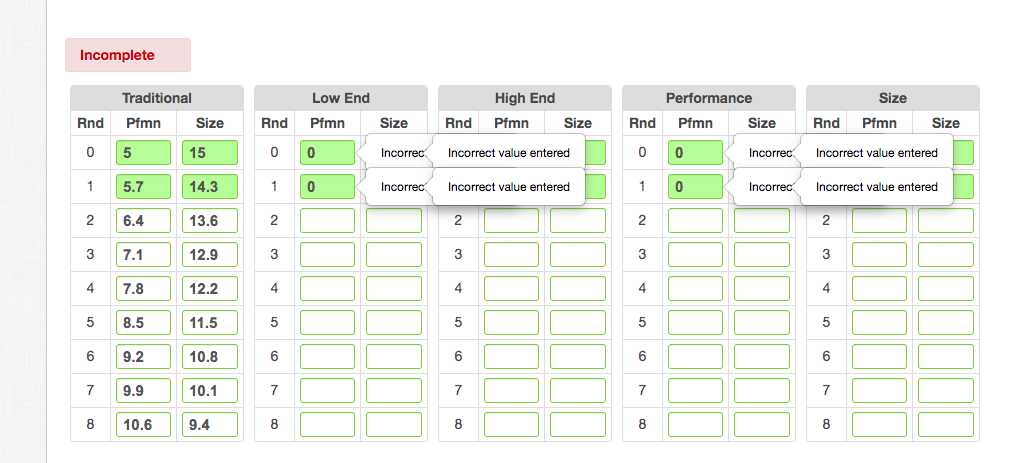Click Low End round 0 Pfmn field
This screenshot has height=463, width=1013.
coord(328,153)
